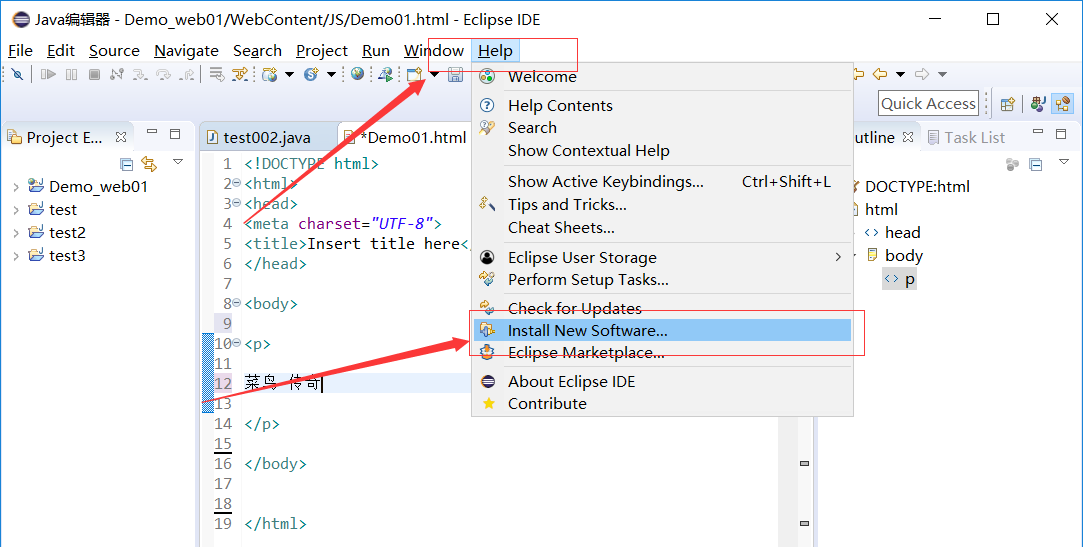
Task: Open the forward history dropdown arrow
Action: 942,74
